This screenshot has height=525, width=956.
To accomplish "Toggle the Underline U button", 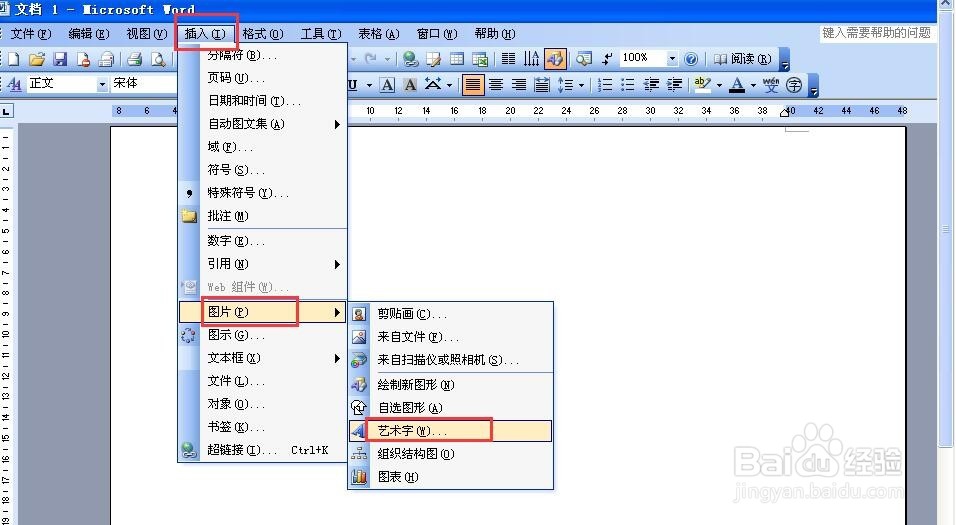I will coord(352,85).
